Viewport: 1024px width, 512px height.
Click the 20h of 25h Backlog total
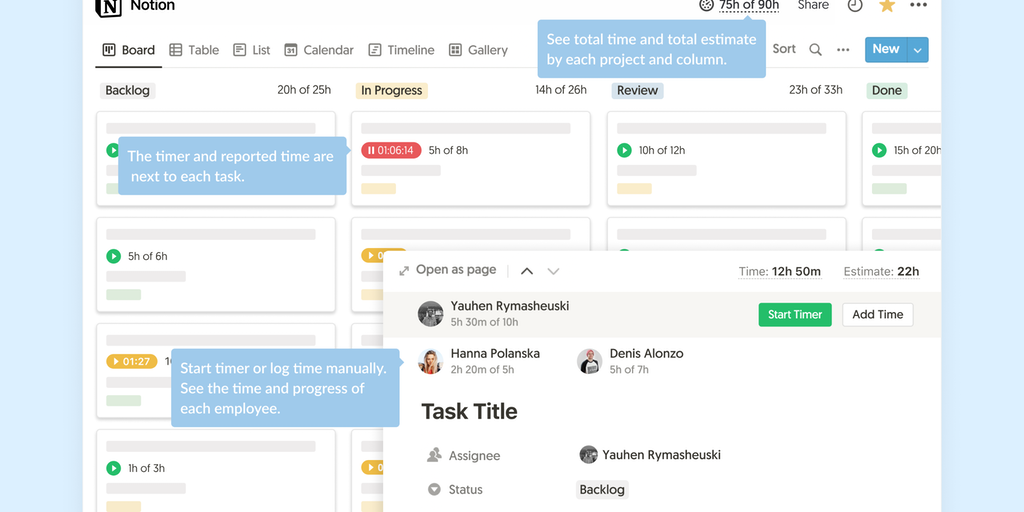coord(304,90)
